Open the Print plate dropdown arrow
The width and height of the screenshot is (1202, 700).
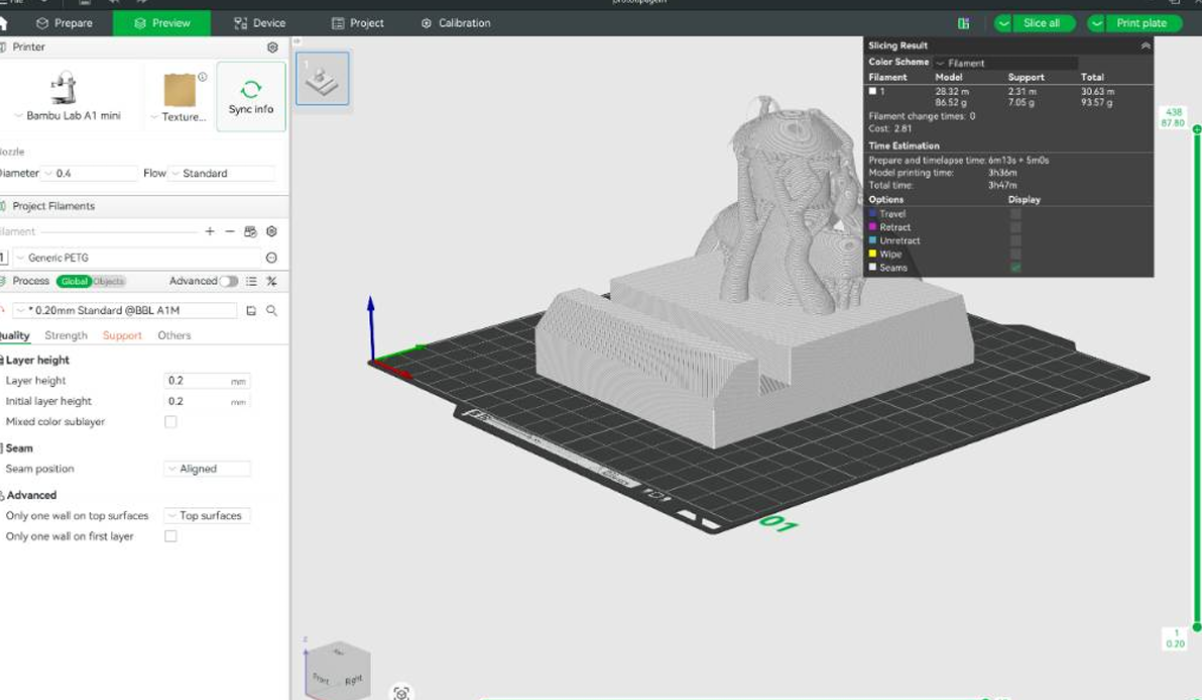[1097, 23]
